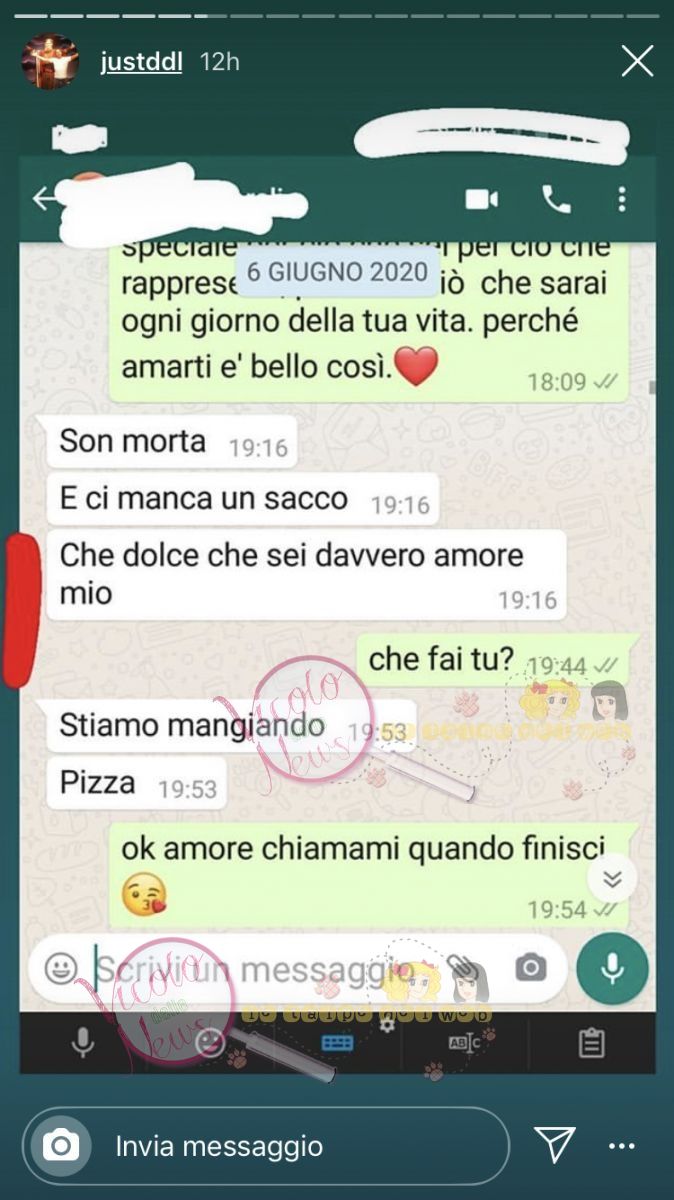674x1200 pixels.
Task: Start a WhatsApp video call
Action: (x=482, y=200)
